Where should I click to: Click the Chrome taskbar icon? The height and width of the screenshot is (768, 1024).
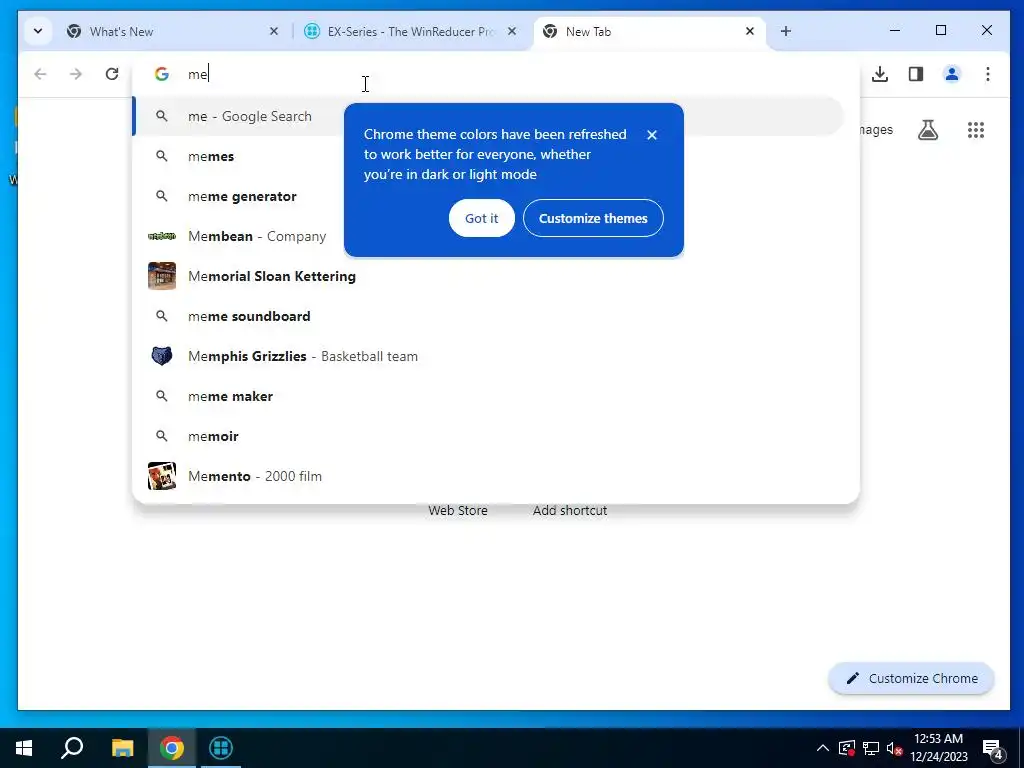[172, 748]
